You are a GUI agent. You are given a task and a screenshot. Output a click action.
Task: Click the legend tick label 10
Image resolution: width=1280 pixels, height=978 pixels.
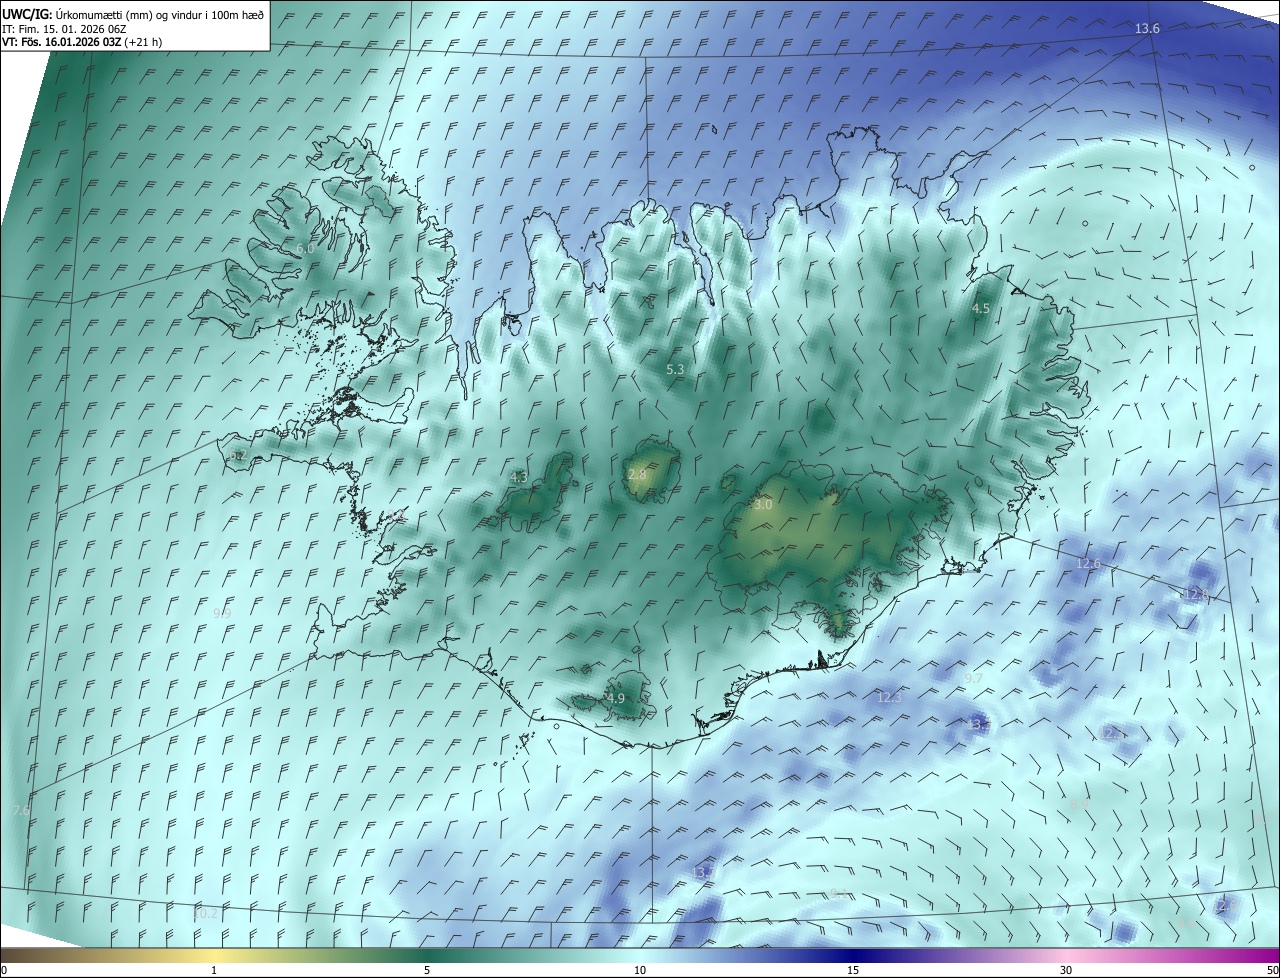pyautogui.click(x=640, y=970)
